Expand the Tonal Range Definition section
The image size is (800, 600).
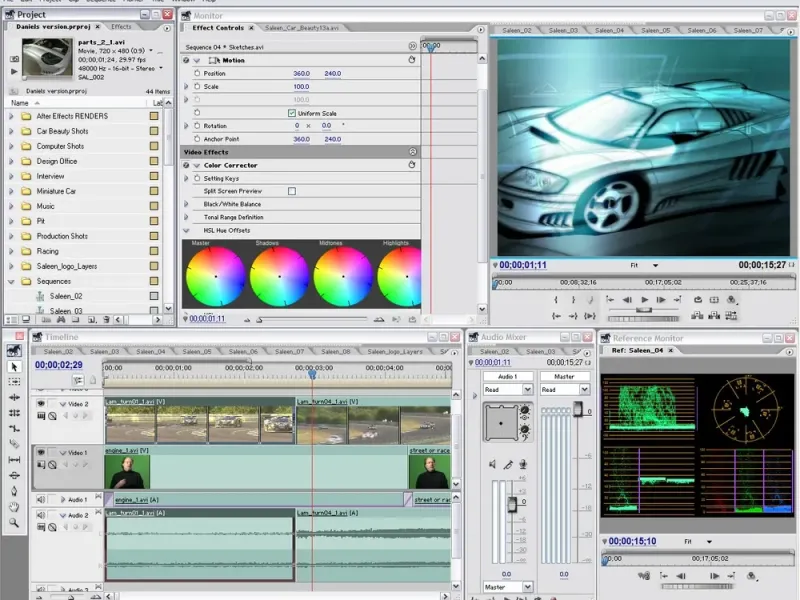(187, 217)
